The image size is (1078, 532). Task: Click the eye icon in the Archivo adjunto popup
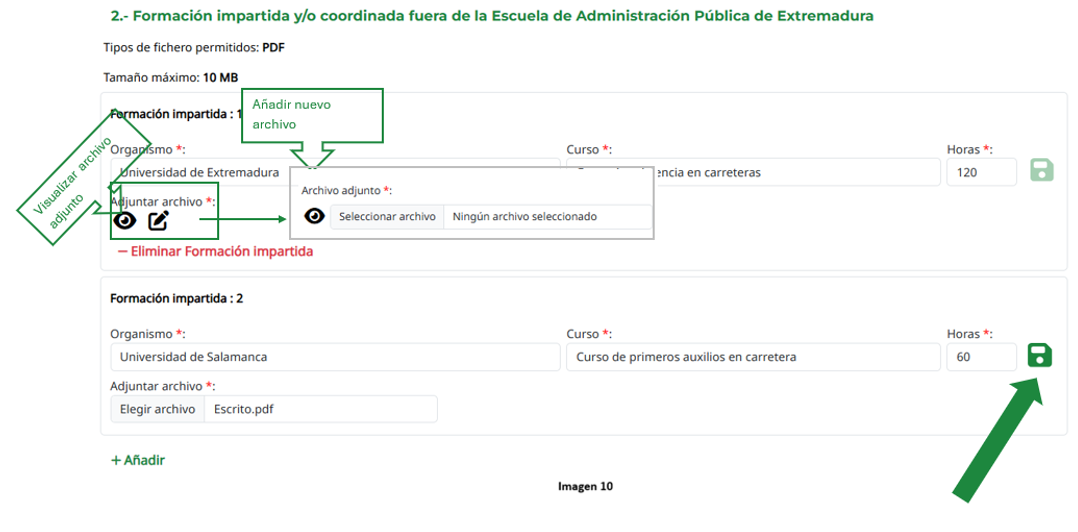coord(314,216)
